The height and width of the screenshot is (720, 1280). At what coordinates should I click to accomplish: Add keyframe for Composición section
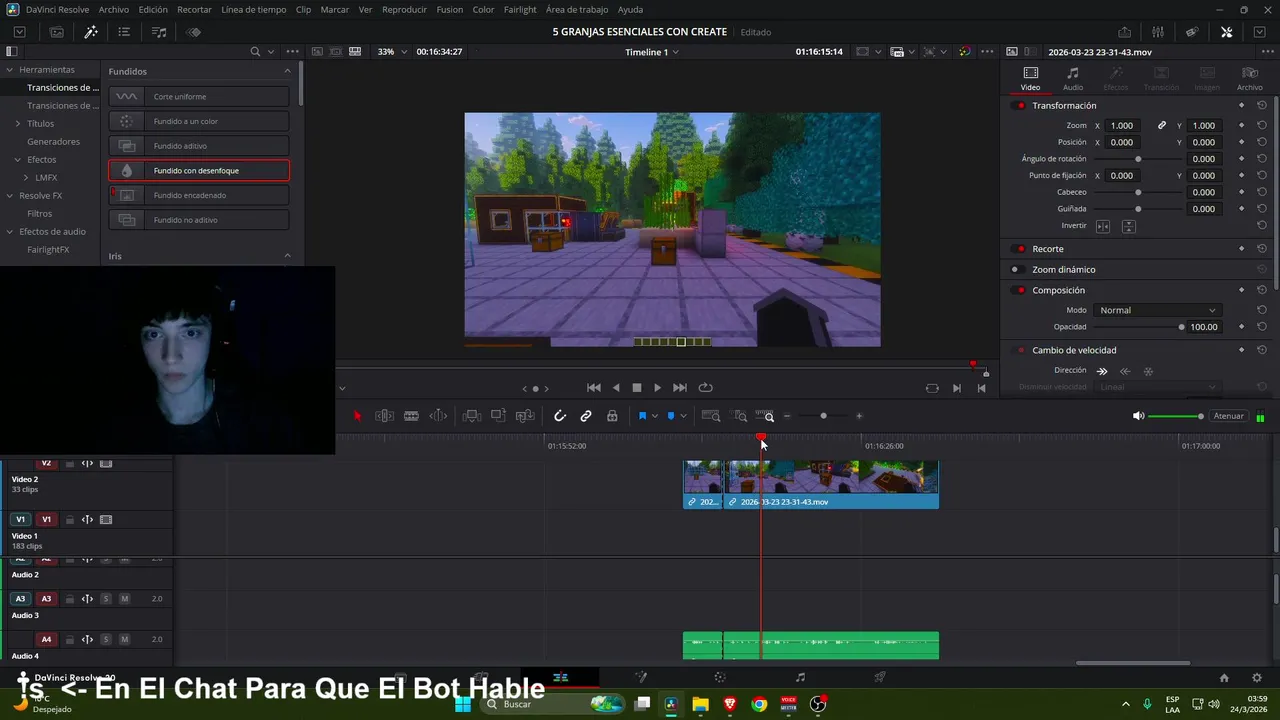click(x=1241, y=290)
